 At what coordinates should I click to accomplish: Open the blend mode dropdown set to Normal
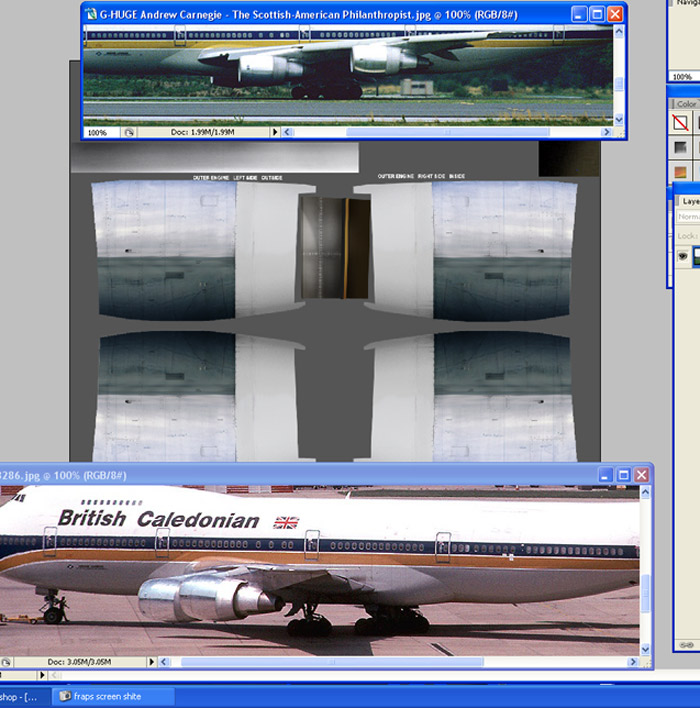click(689, 217)
